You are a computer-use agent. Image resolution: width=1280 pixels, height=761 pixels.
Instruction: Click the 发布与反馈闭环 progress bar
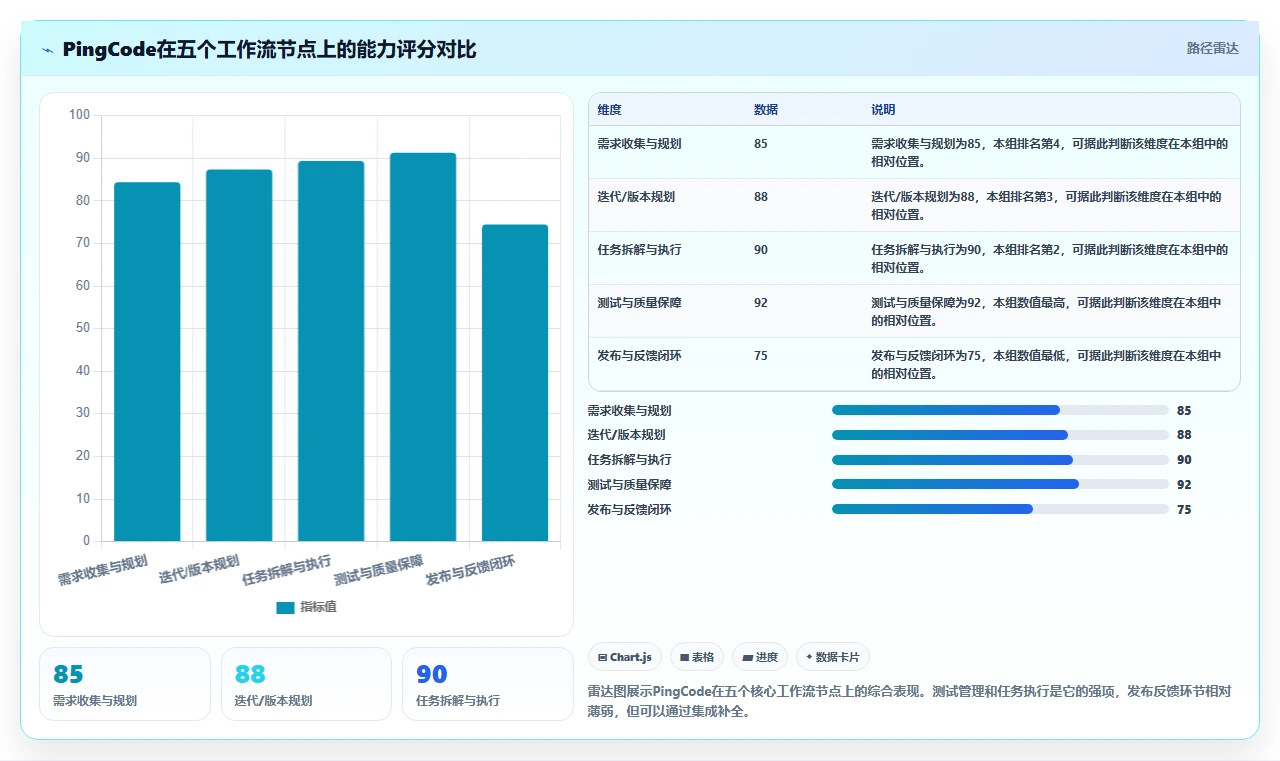click(x=1000, y=509)
